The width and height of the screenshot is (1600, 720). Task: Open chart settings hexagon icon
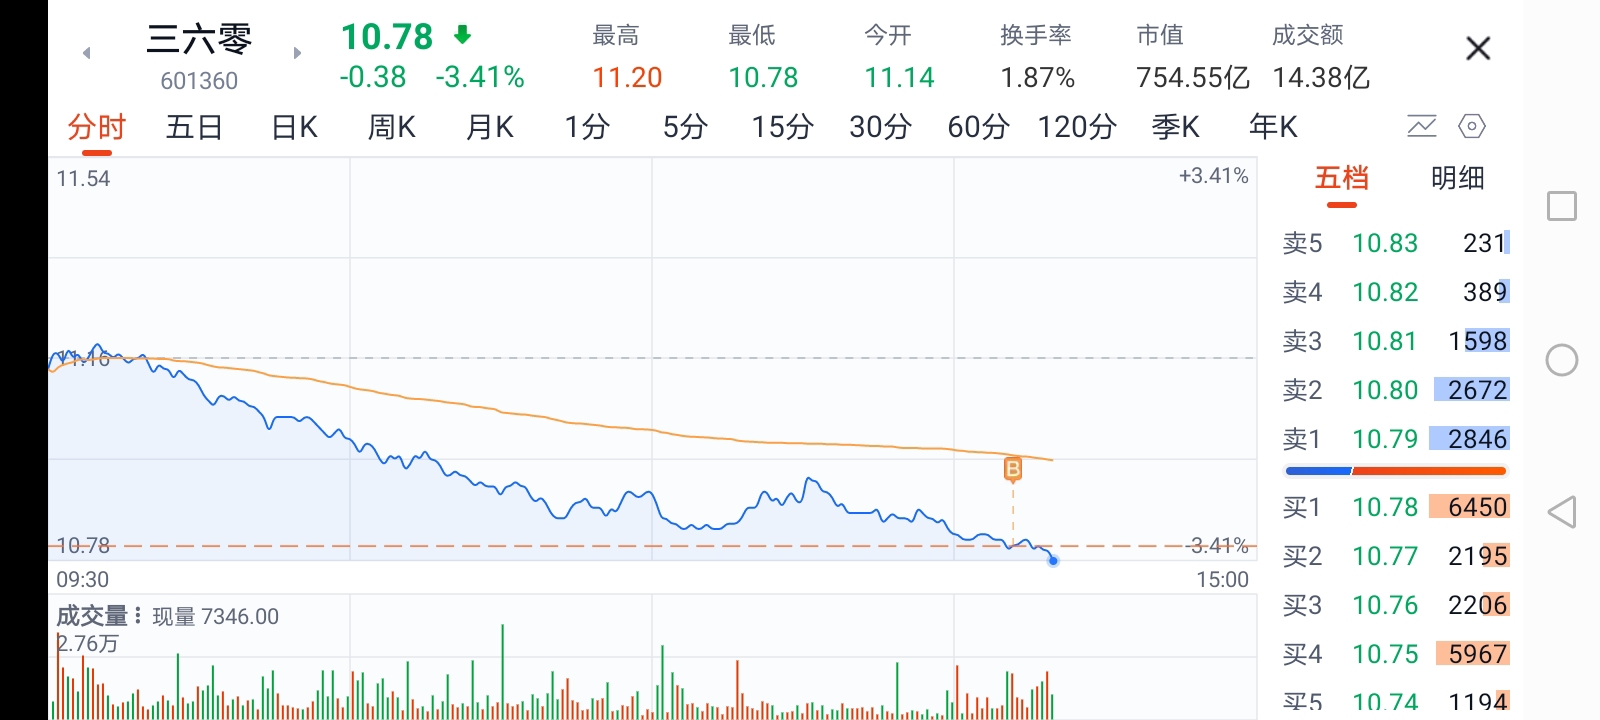click(1472, 127)
